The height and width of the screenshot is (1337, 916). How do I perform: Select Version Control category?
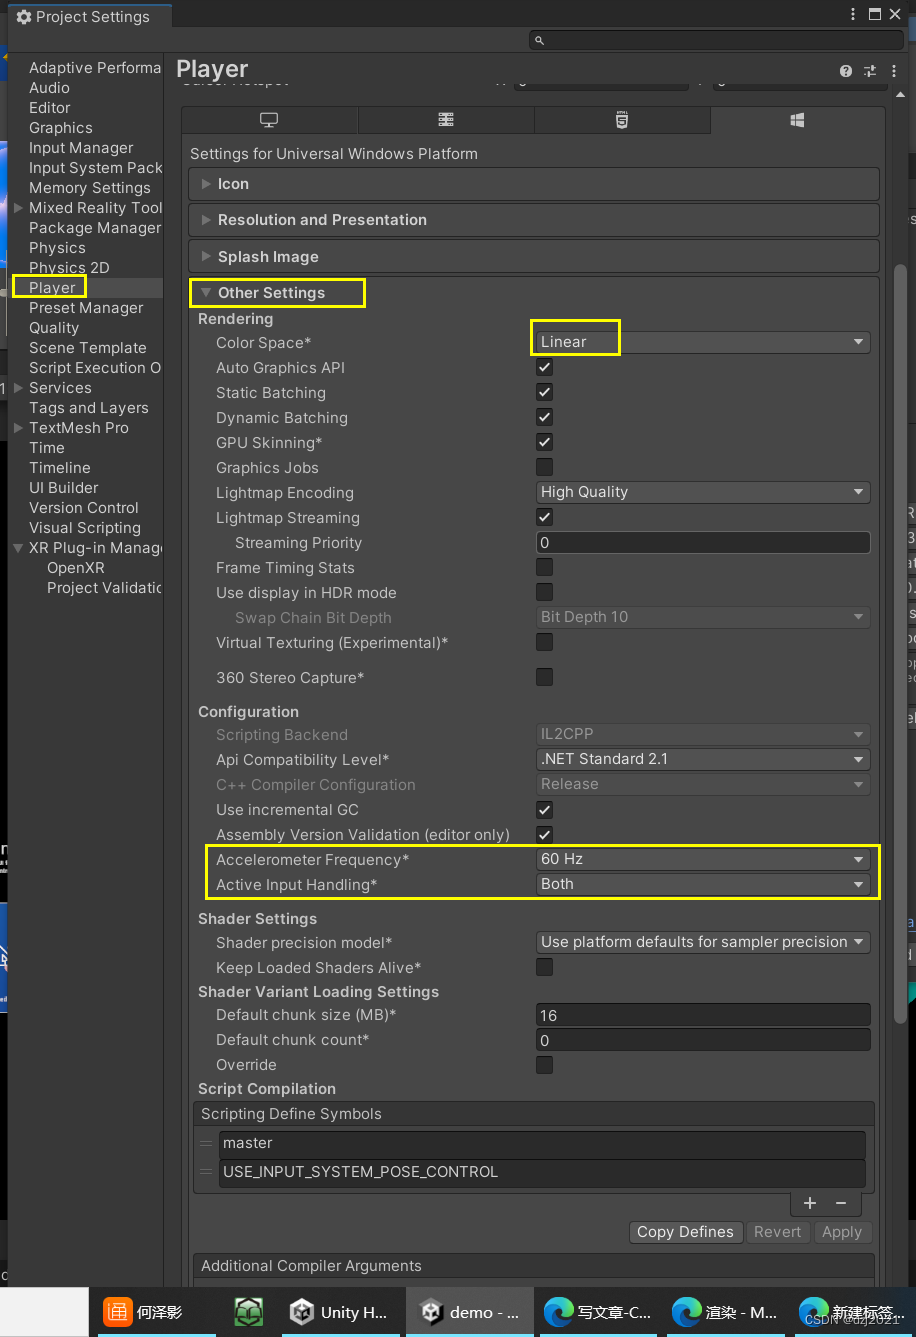pyautogui.click(x=84, y=508)
